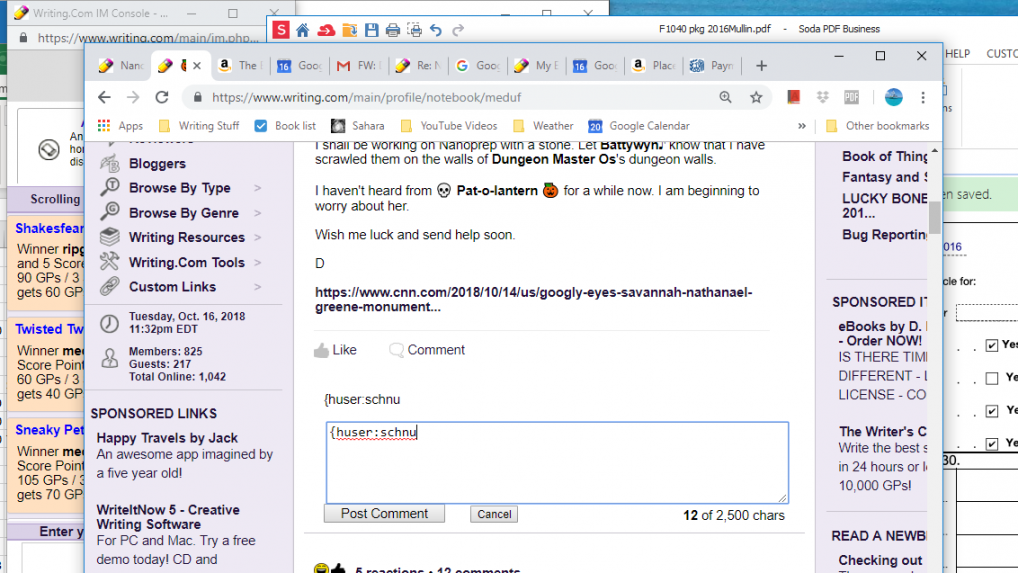1018x573 pixels.
Task: Toggle the third Yes checkbox
Action: tap(991, 411)
